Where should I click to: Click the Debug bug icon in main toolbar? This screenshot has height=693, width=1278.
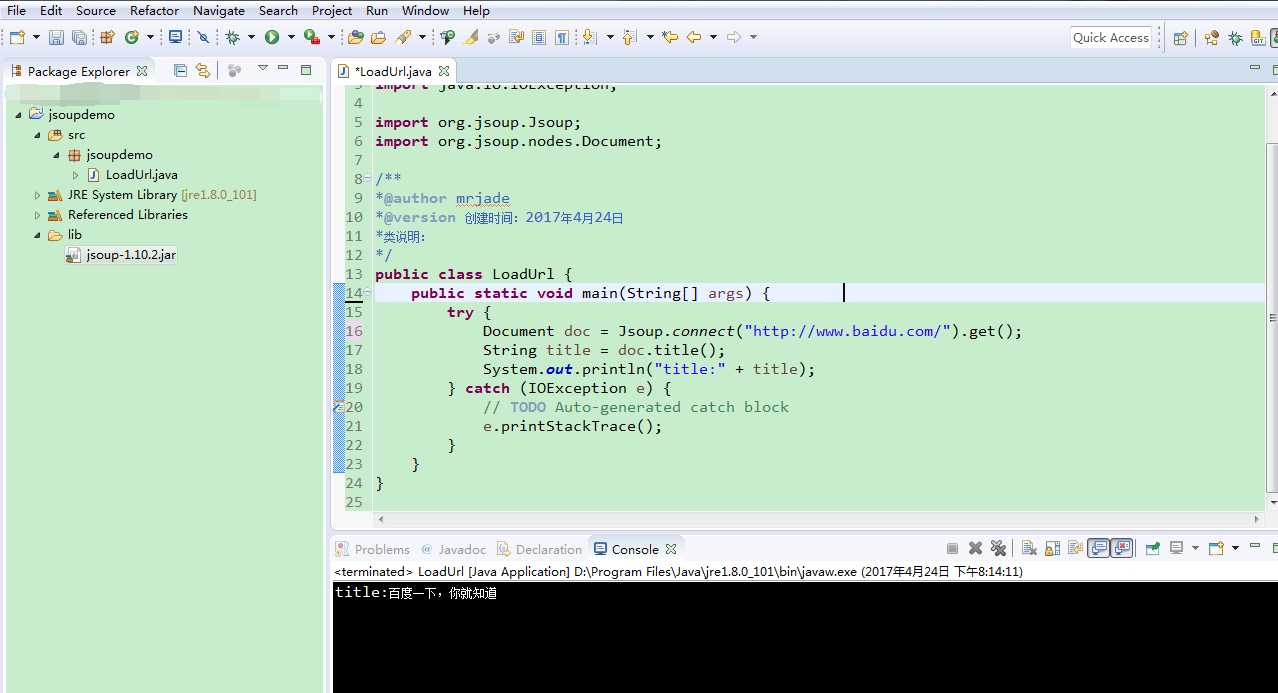(x=232, y=37)
